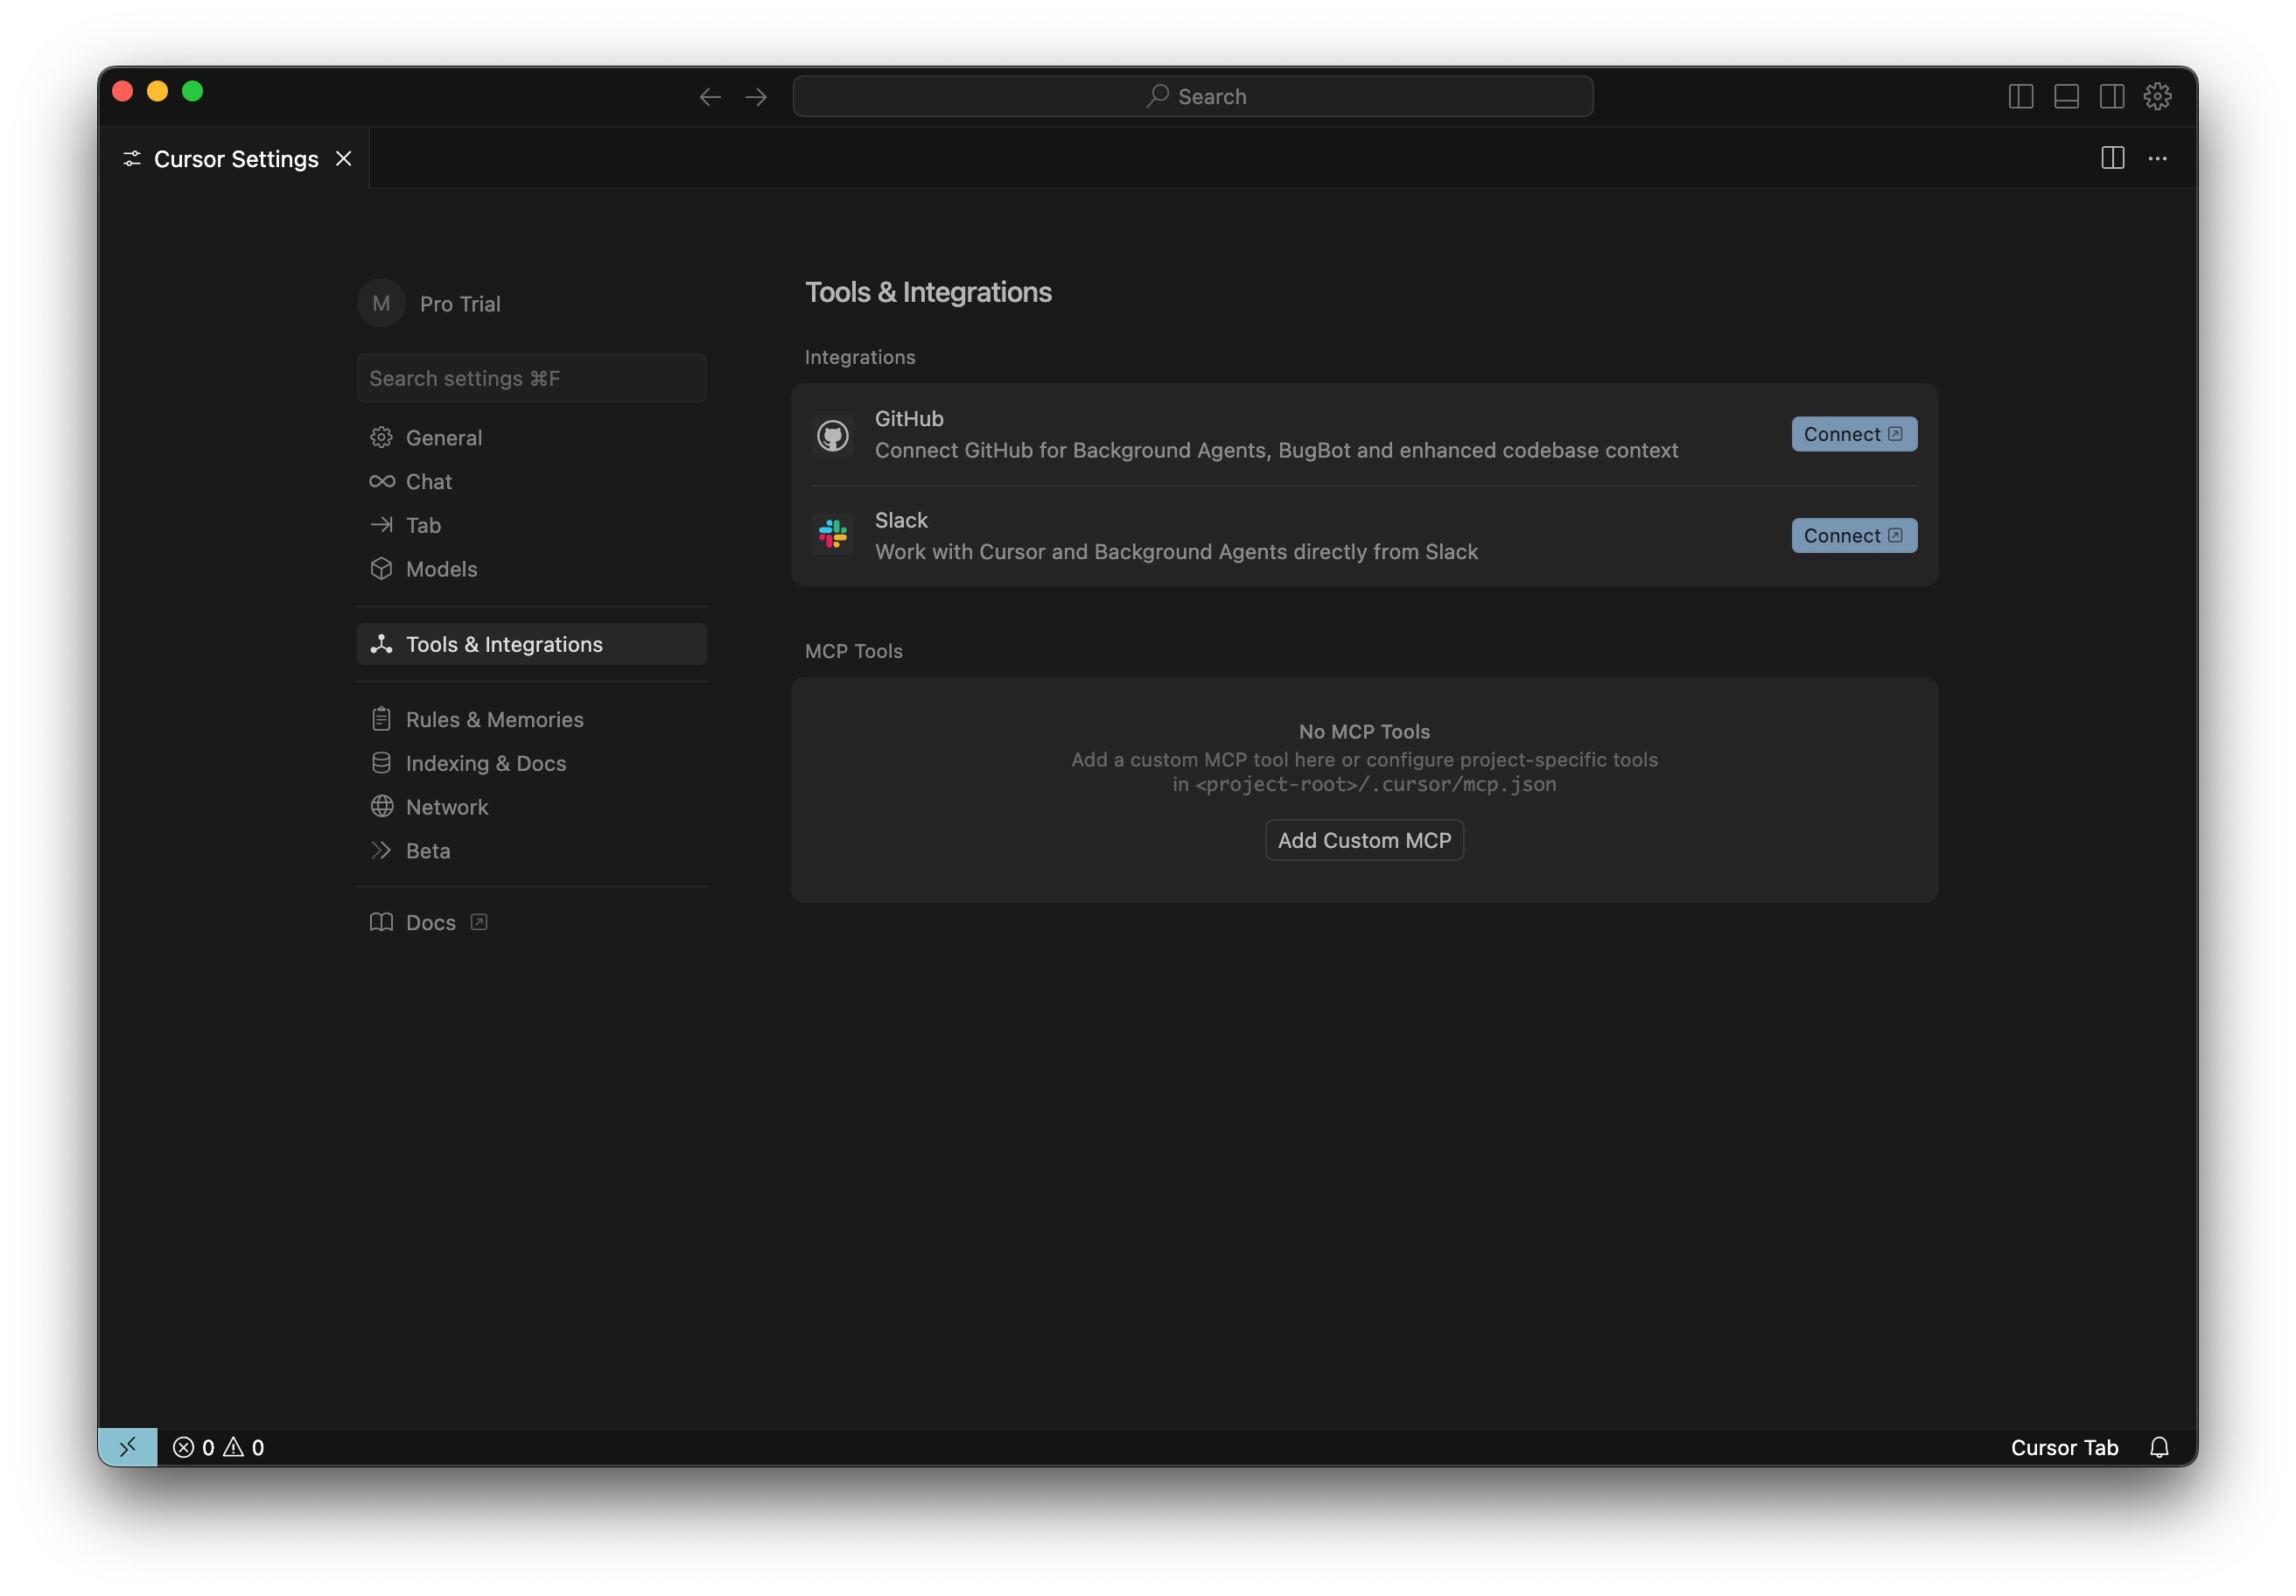This screenshot has width=2296, height=1596.
Task: Click the Rules & Memories clipboard icon
Action: pyautogui.click(x=381, y=720)
